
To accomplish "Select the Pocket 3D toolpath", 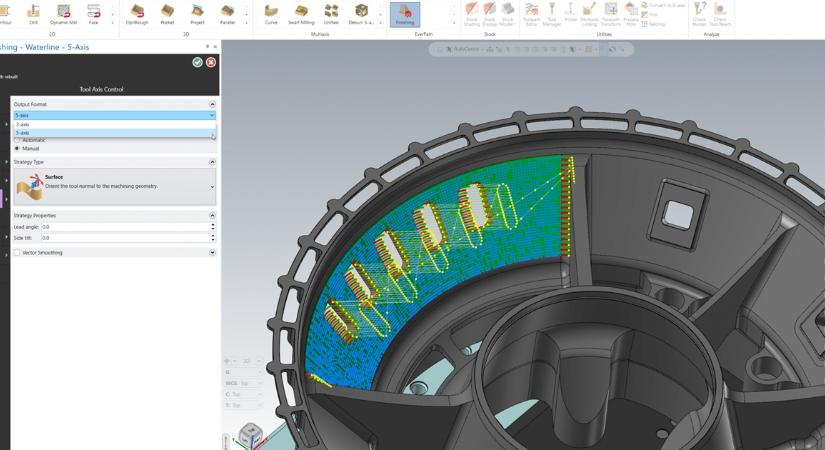I will coord(167,14).
